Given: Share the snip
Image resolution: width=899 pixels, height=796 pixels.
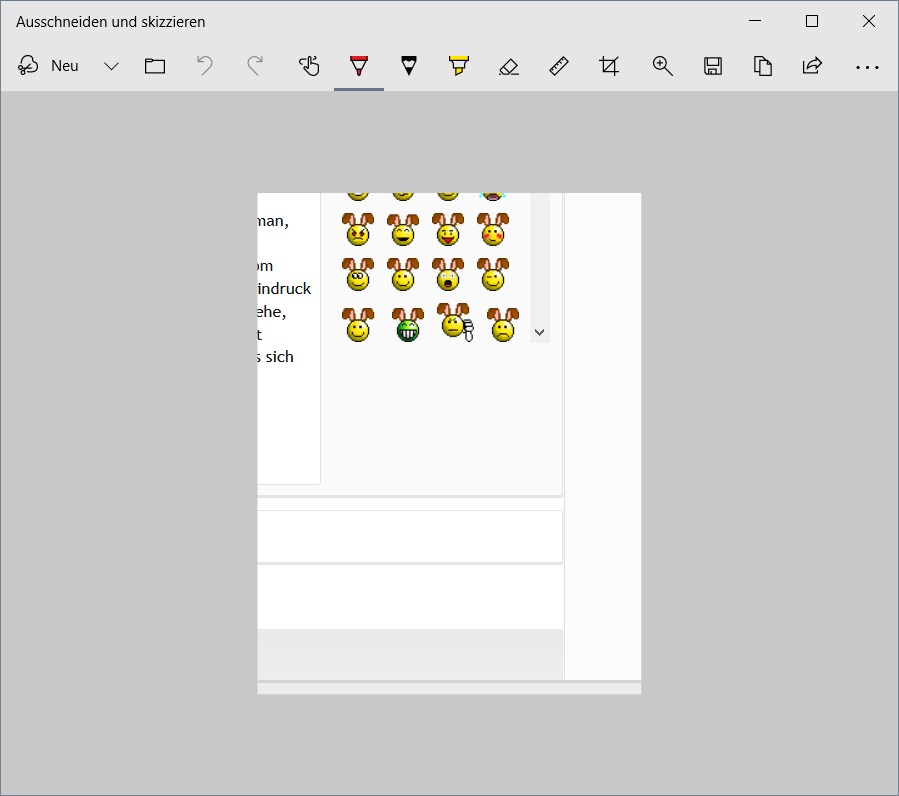Looking at the screenshot, I should 812,66.
